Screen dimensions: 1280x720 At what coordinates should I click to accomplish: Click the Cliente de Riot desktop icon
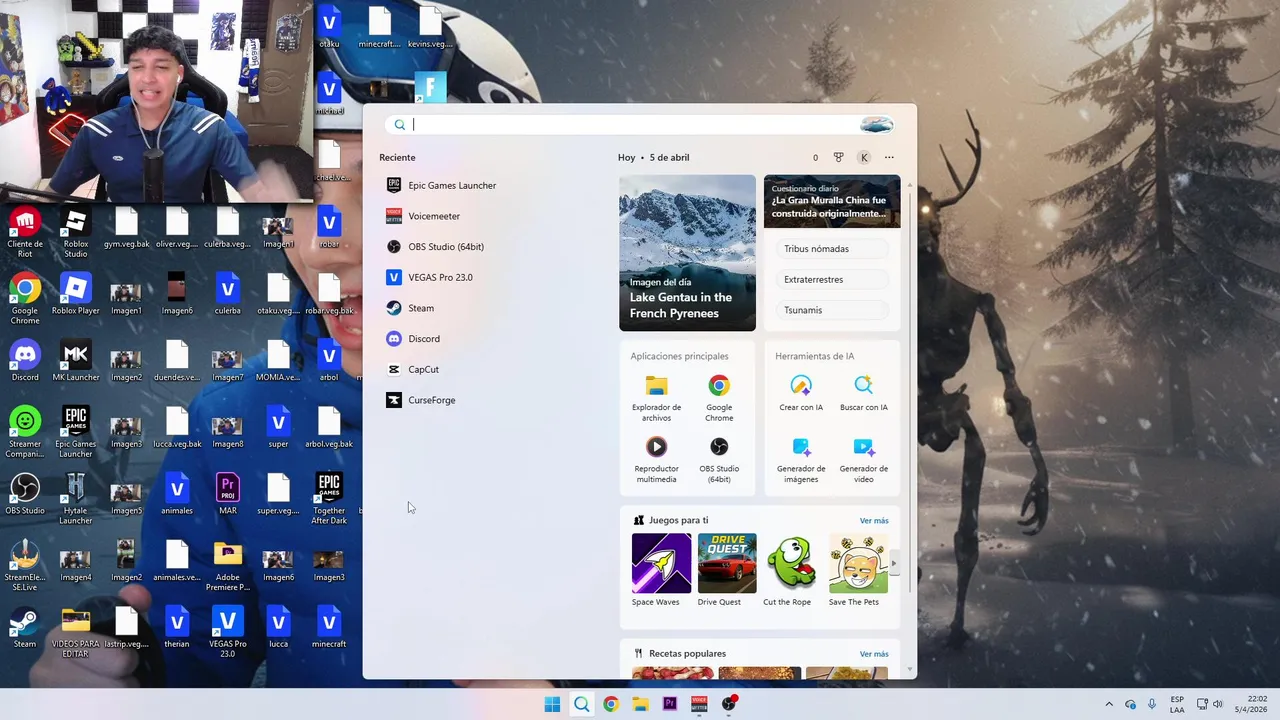[25, 231]
